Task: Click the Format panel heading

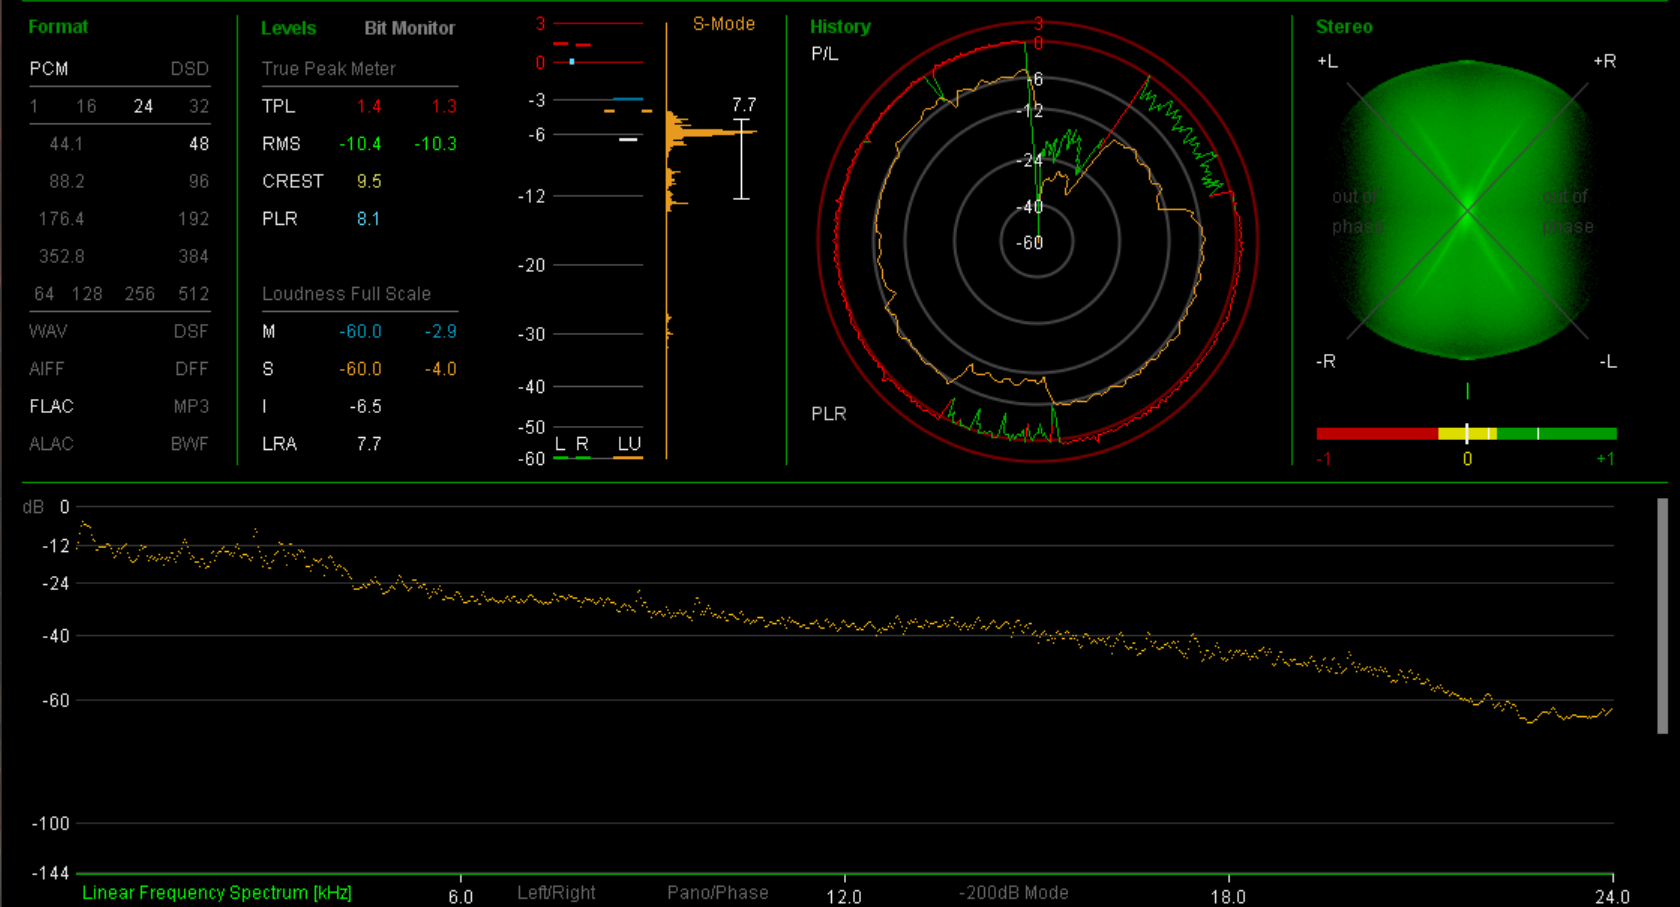Action: point(58,27)
